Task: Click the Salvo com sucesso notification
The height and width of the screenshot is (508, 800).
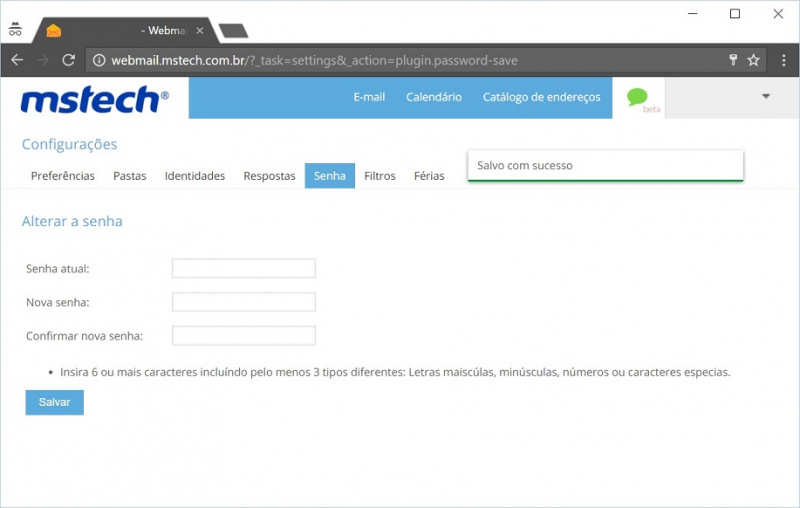Action: 606,165
